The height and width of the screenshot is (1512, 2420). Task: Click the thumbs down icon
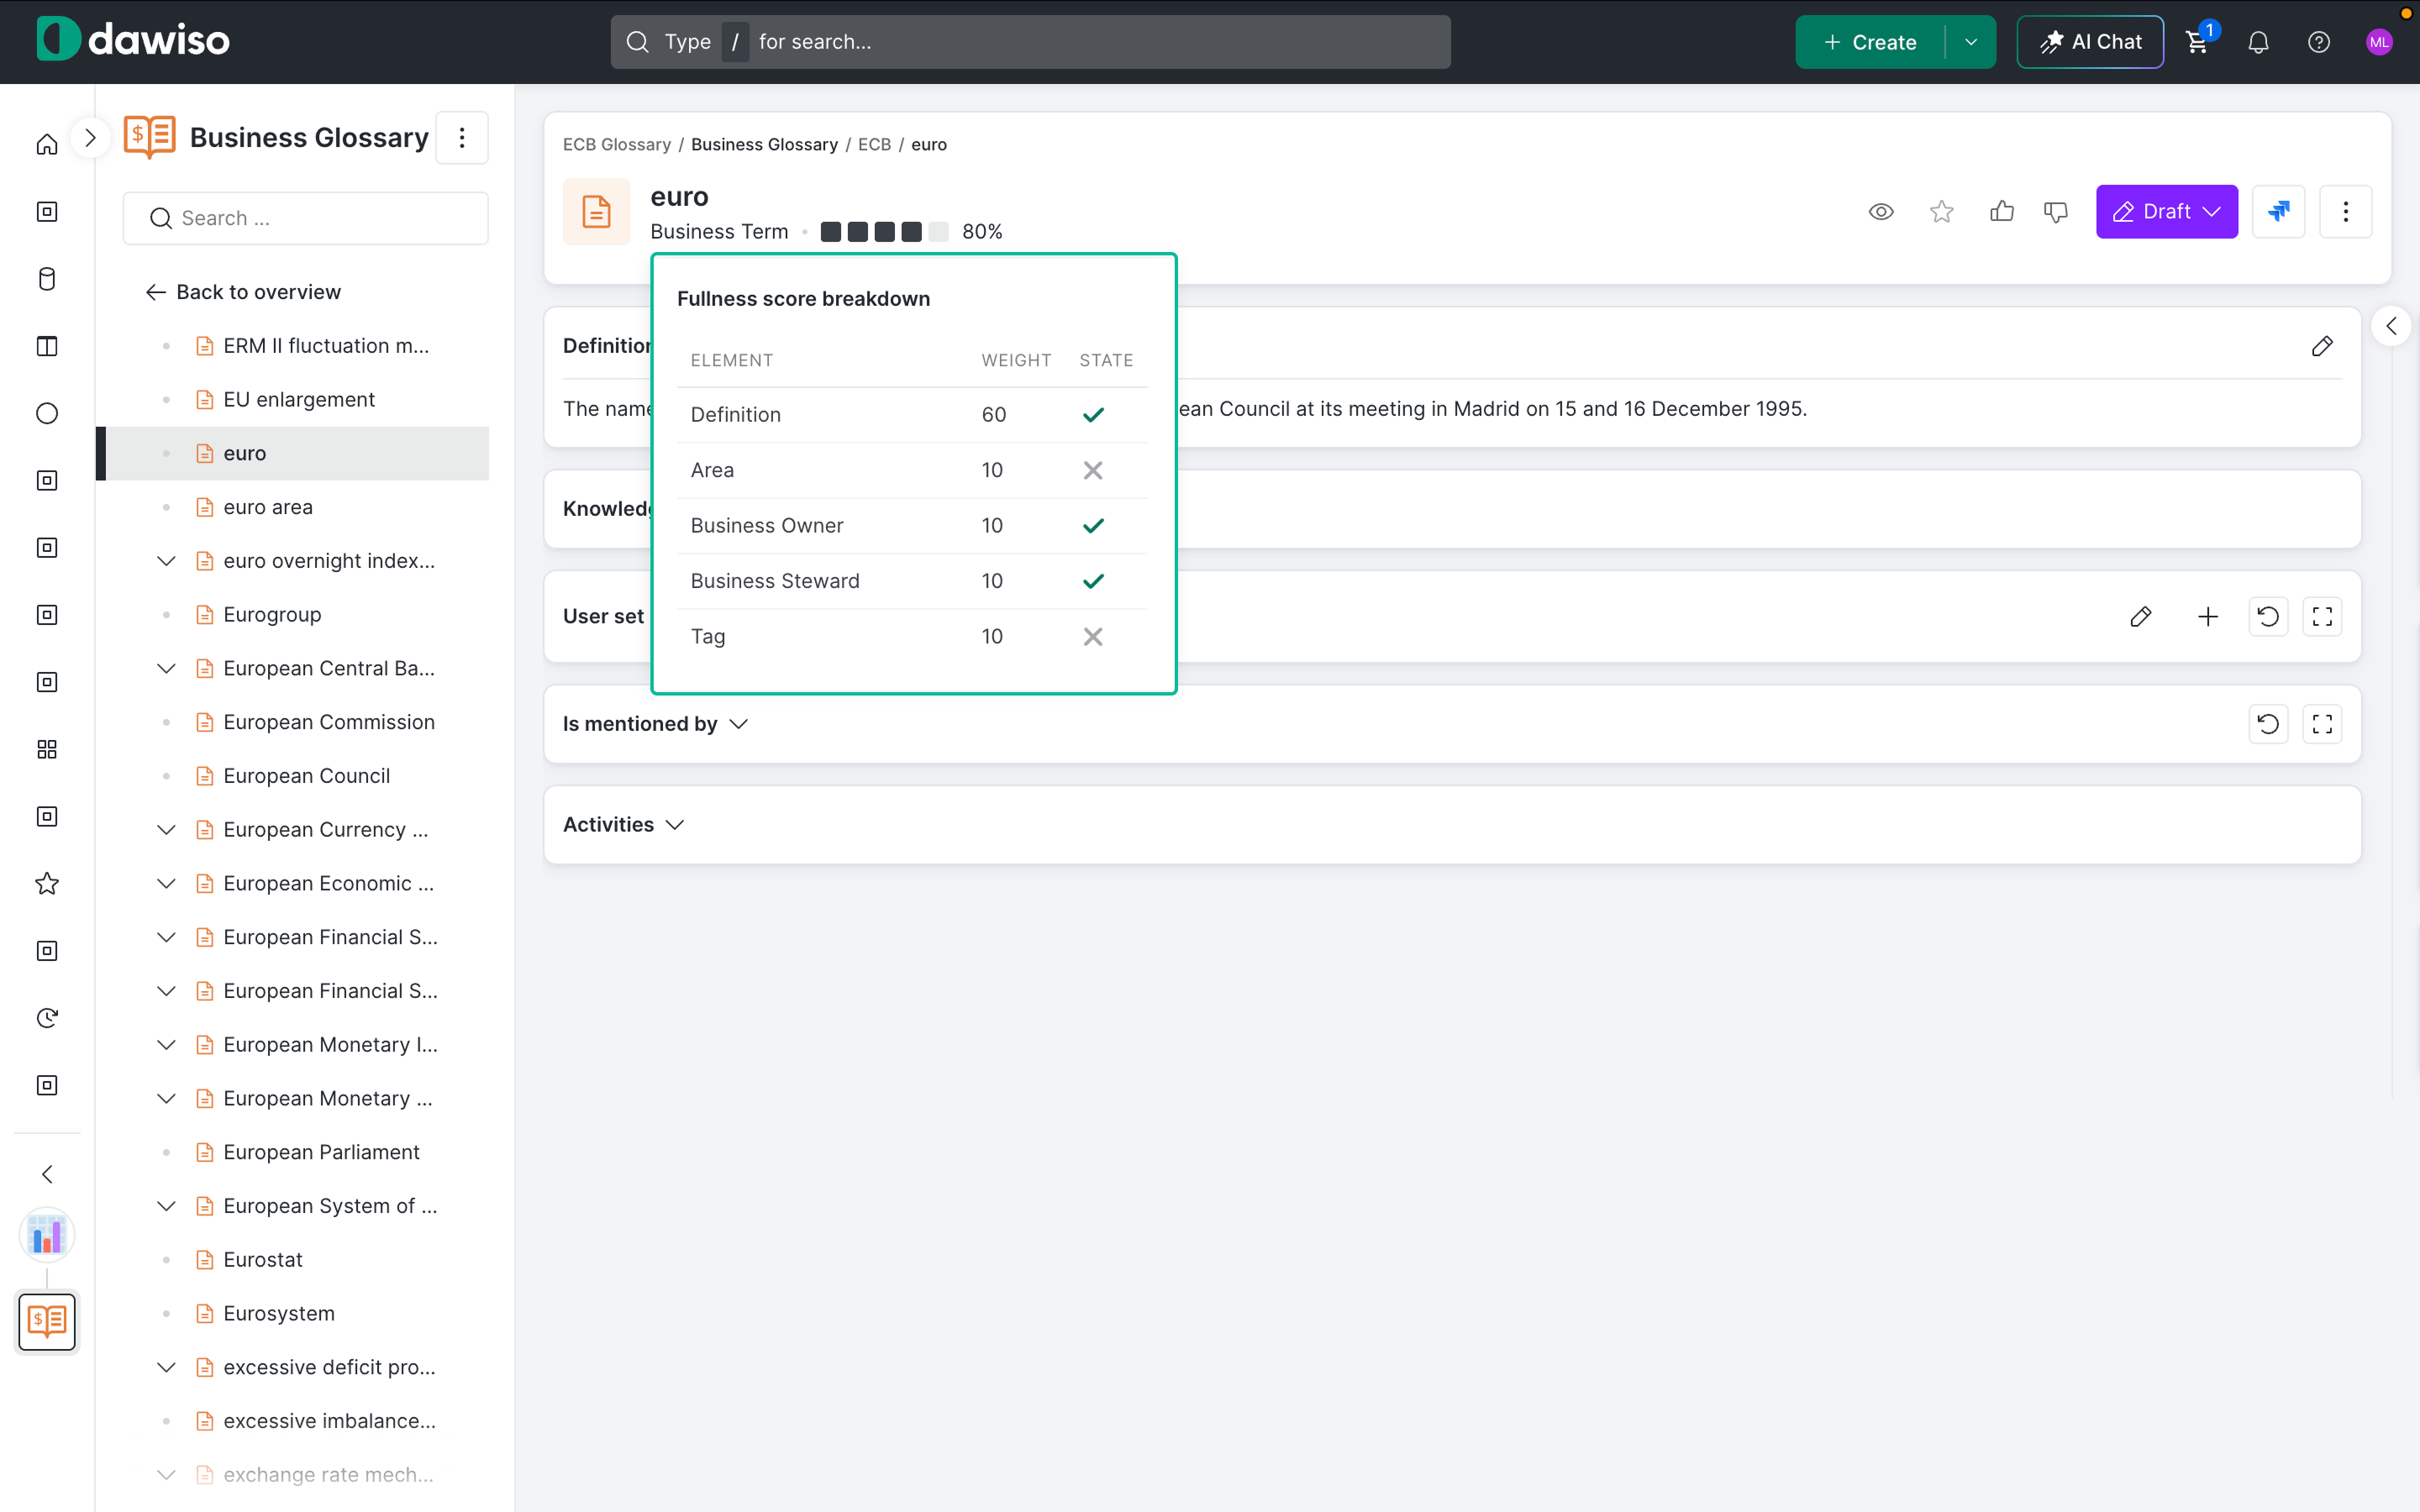[2055, 211]
